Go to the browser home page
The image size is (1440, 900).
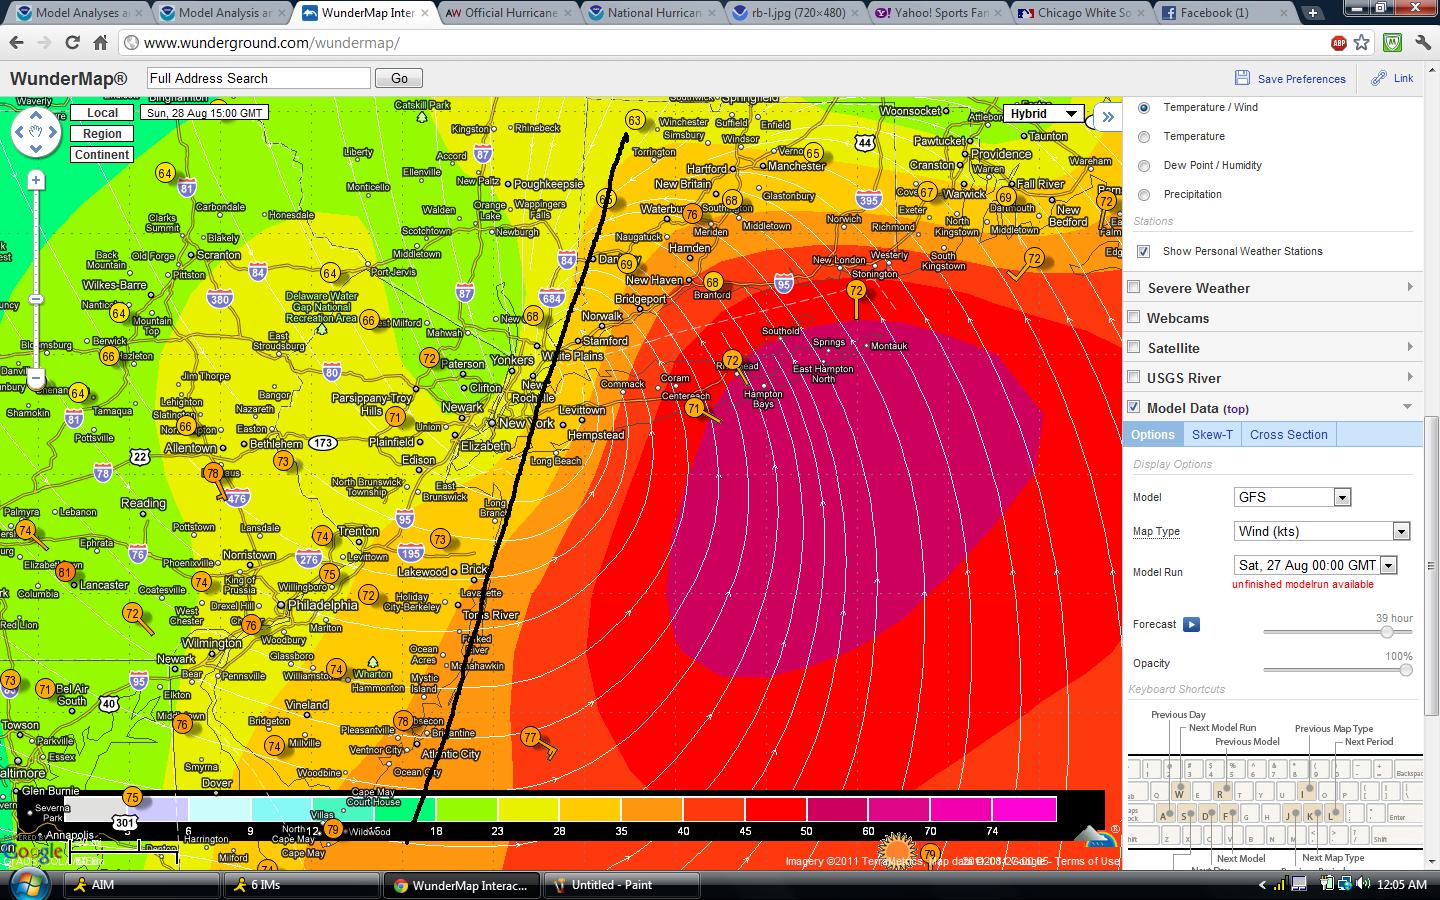[x=100, y=43]
